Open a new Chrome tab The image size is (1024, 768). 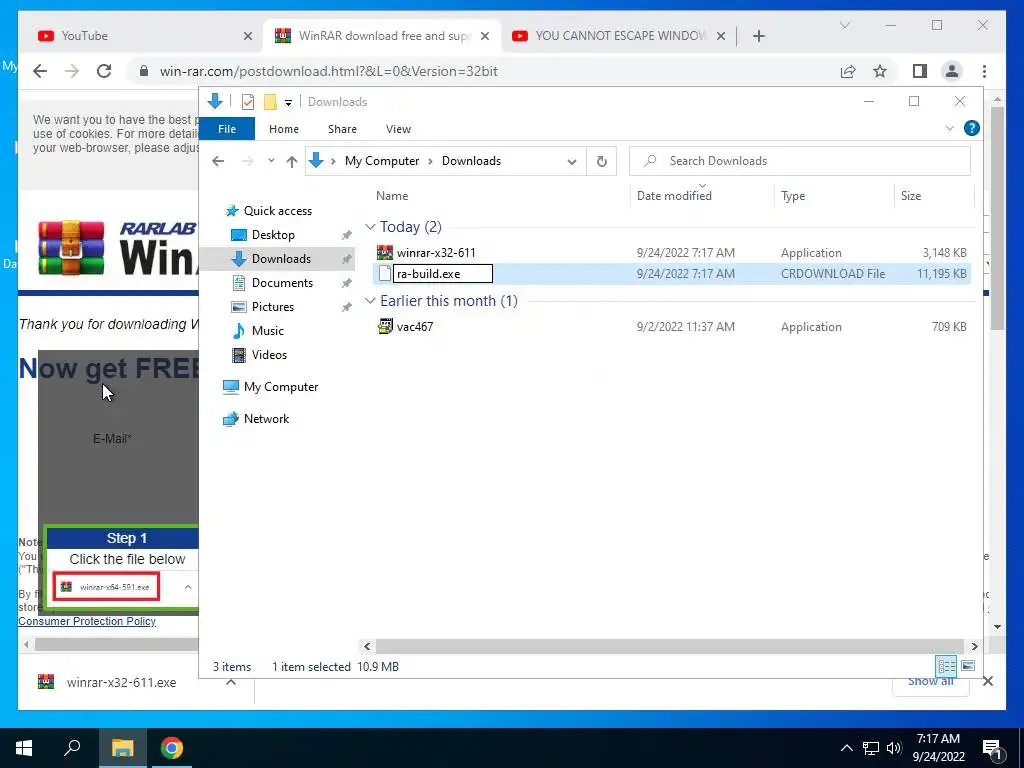(758, 36)
